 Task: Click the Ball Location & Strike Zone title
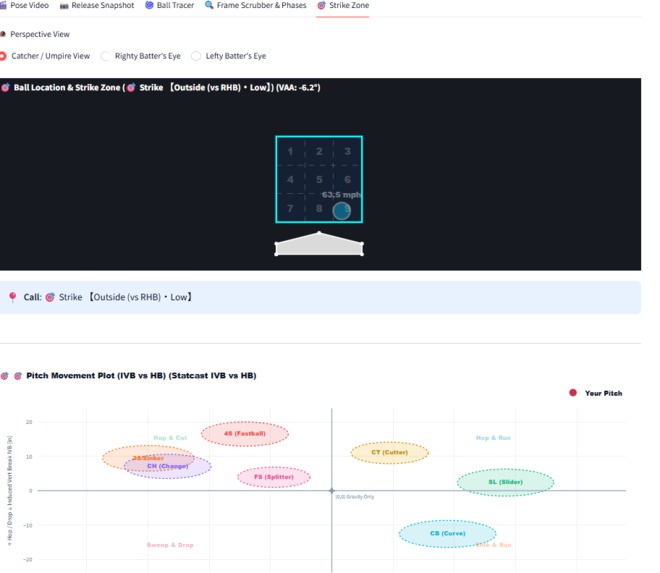pyautogui.click(x=167, y=88)
